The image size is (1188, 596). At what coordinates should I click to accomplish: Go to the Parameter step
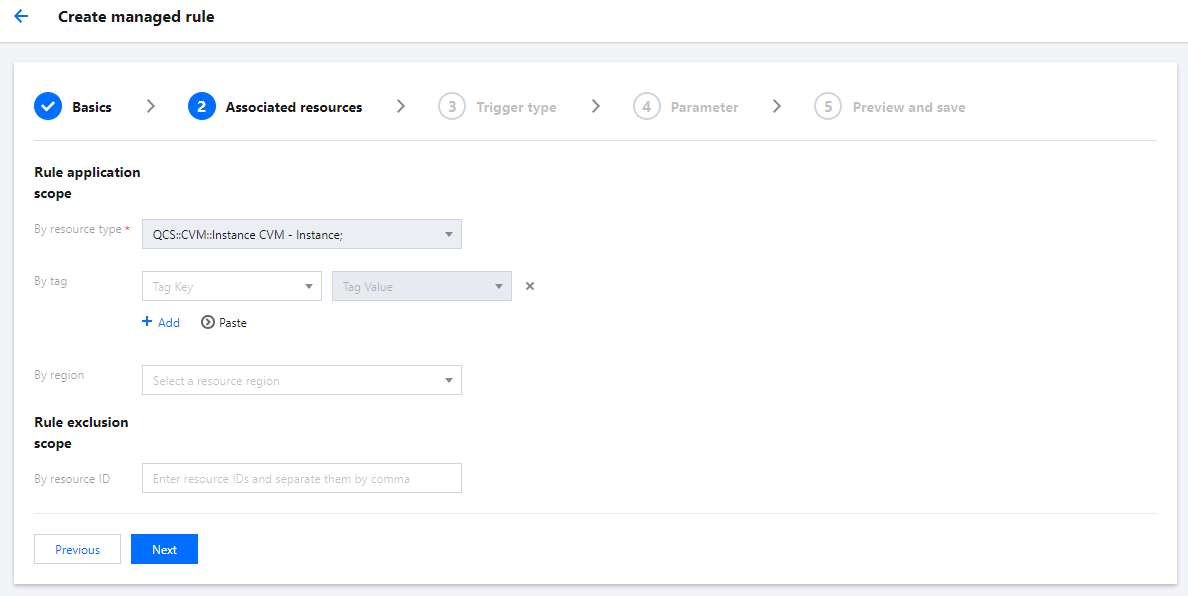pyautogui.click(x=704, y=107)
